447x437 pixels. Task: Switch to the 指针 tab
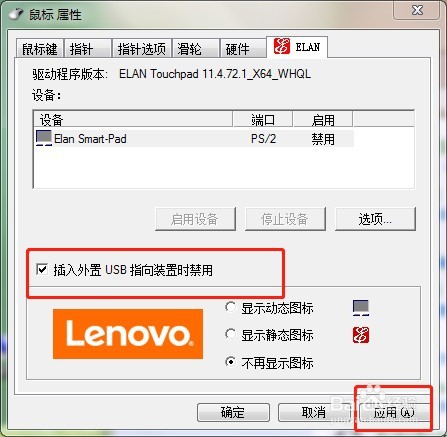[88, 49]
